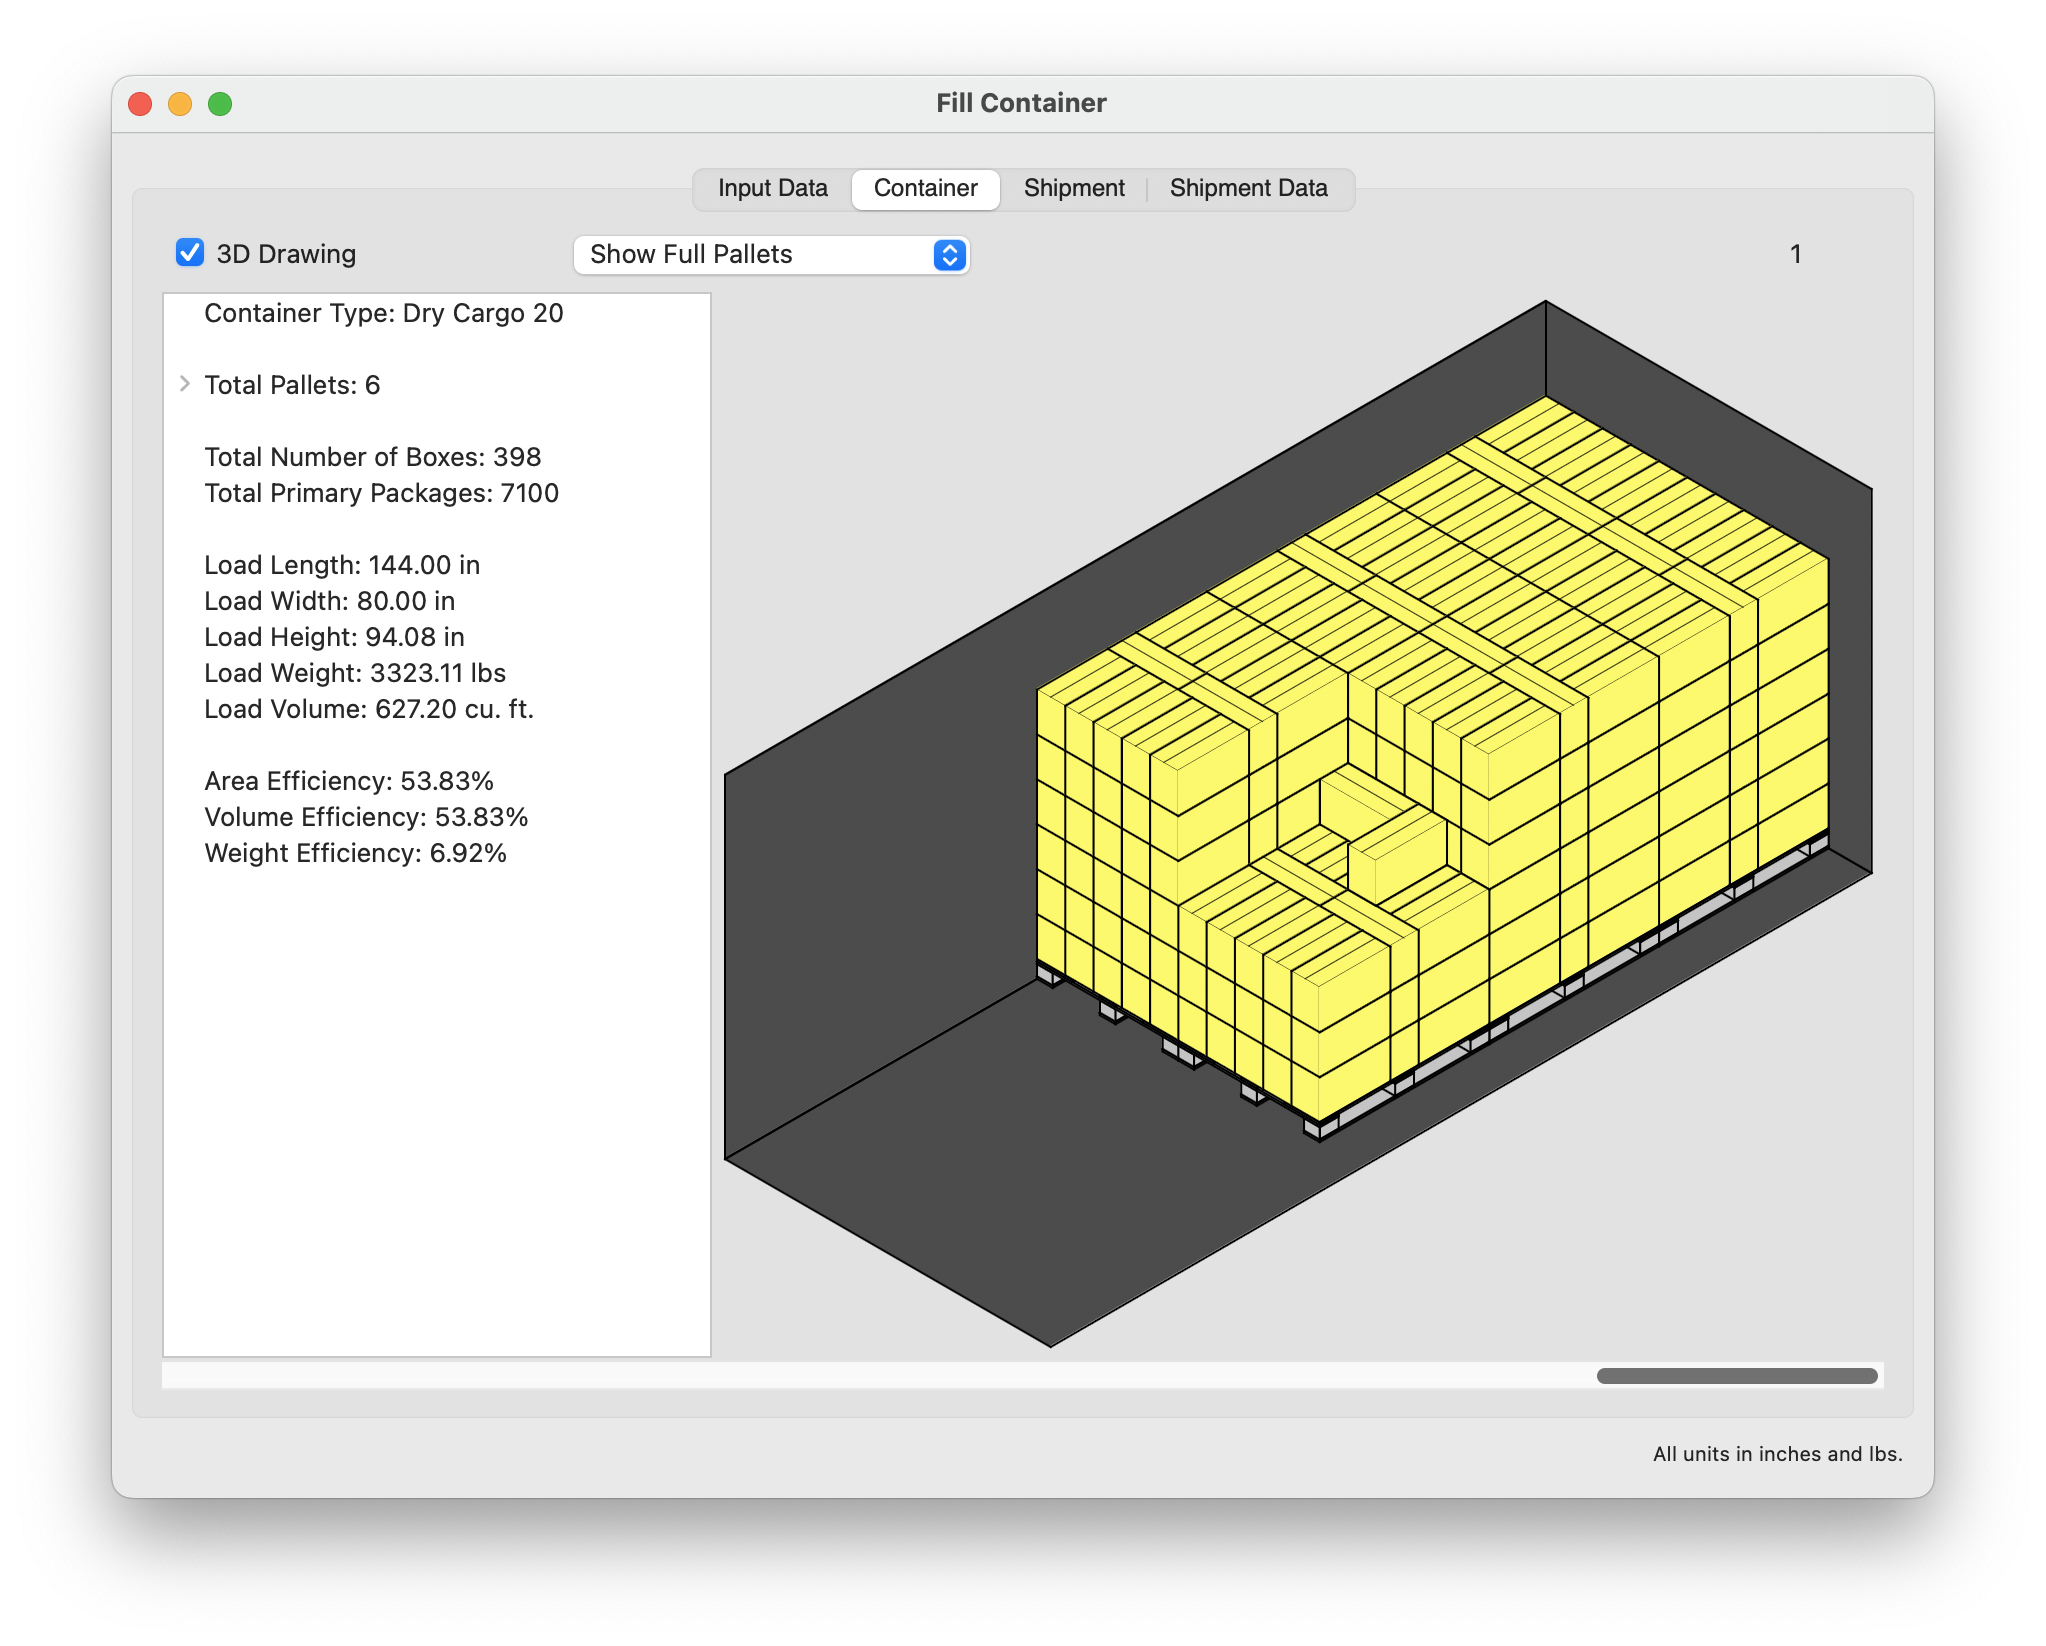Click the horizontal scrollbar thumb
The width and height of the screenshot is (2046, 1646).
(x=1736, y=1375)
